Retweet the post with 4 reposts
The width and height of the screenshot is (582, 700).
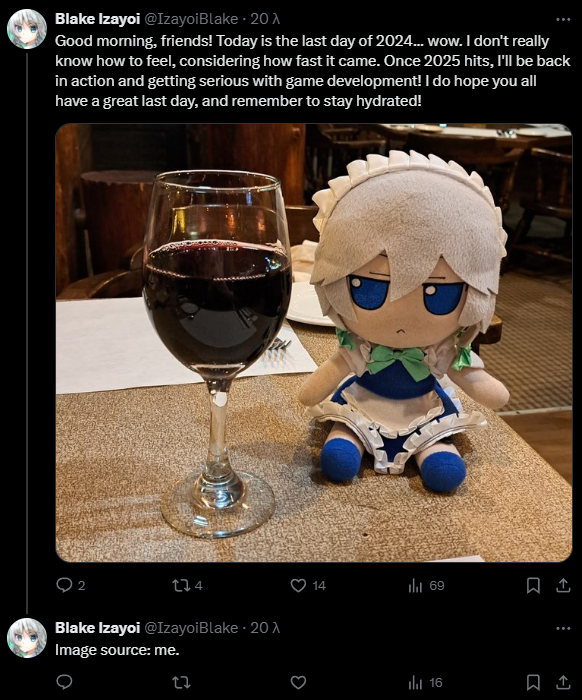coord(181,585)
